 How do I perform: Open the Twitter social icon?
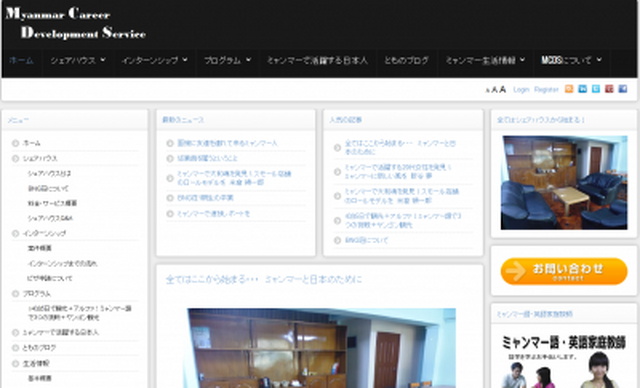(x=596, y=89)
